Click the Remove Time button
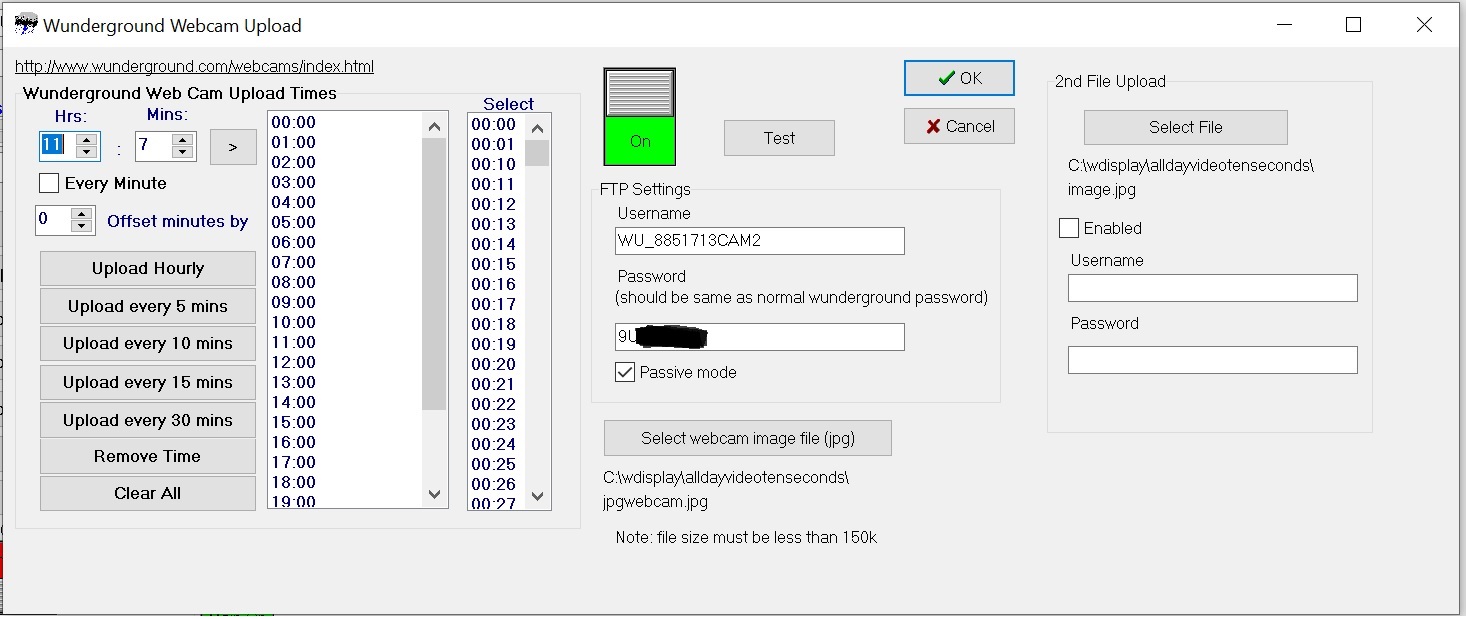This screenshot has width=1466, height=619. click(x=148, y=456)
